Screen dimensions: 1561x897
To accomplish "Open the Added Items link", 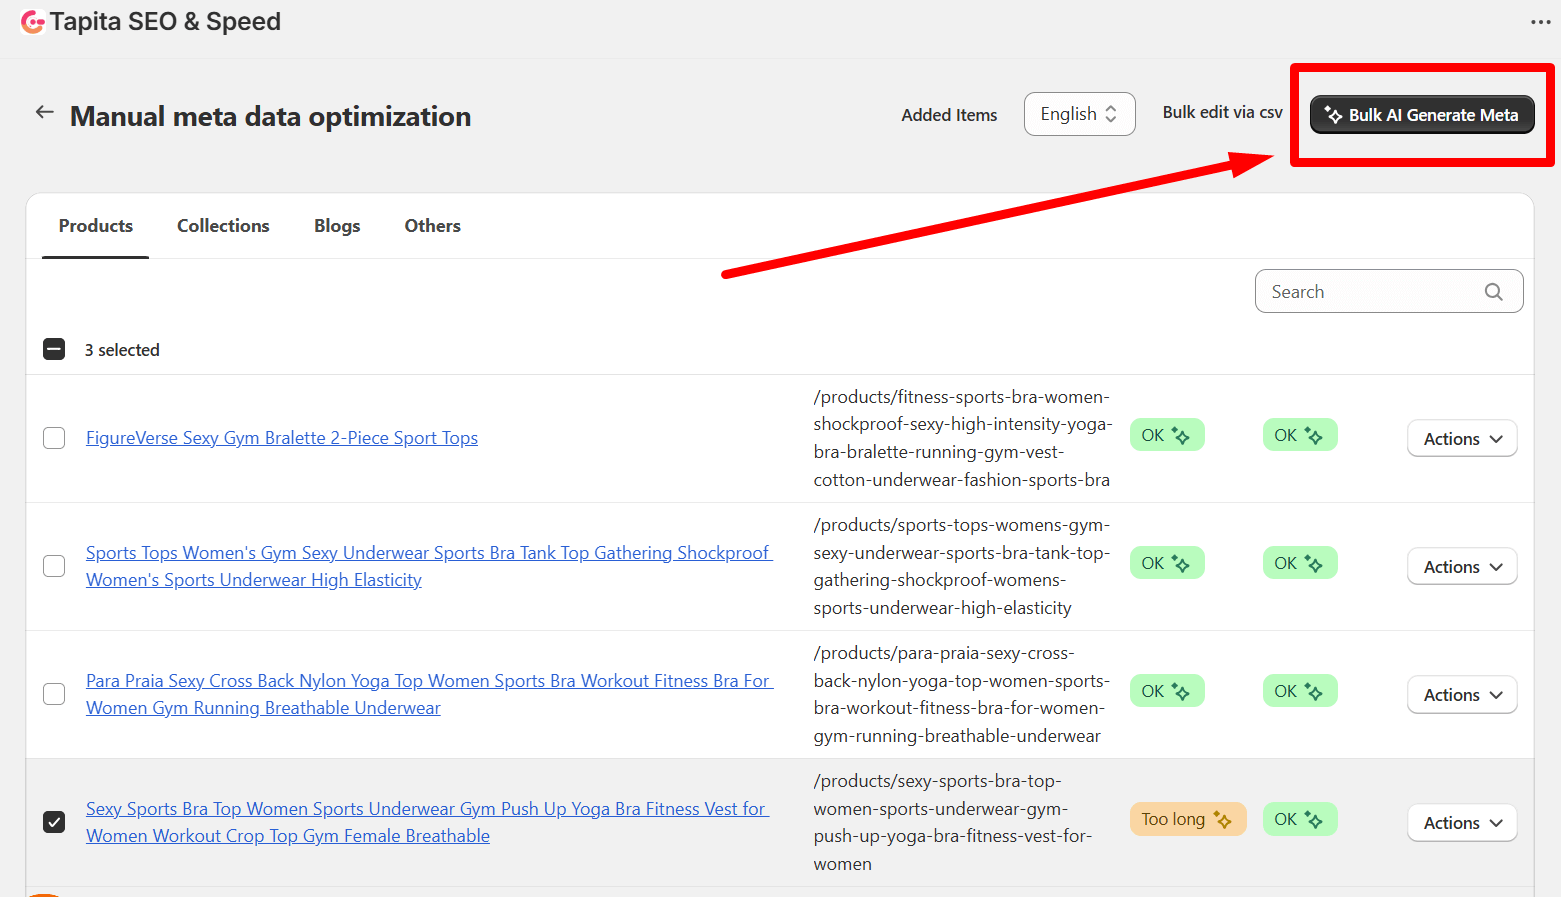I will [x=949, y=115].
